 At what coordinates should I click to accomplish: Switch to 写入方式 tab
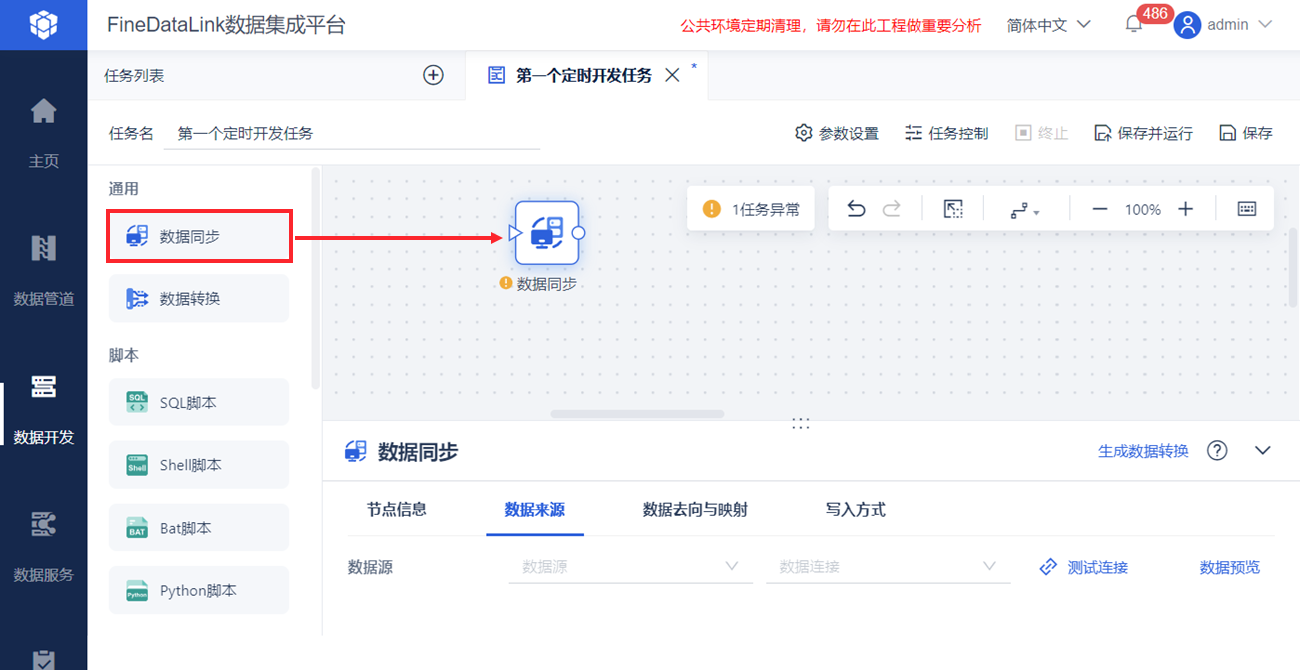pos(856,509)
